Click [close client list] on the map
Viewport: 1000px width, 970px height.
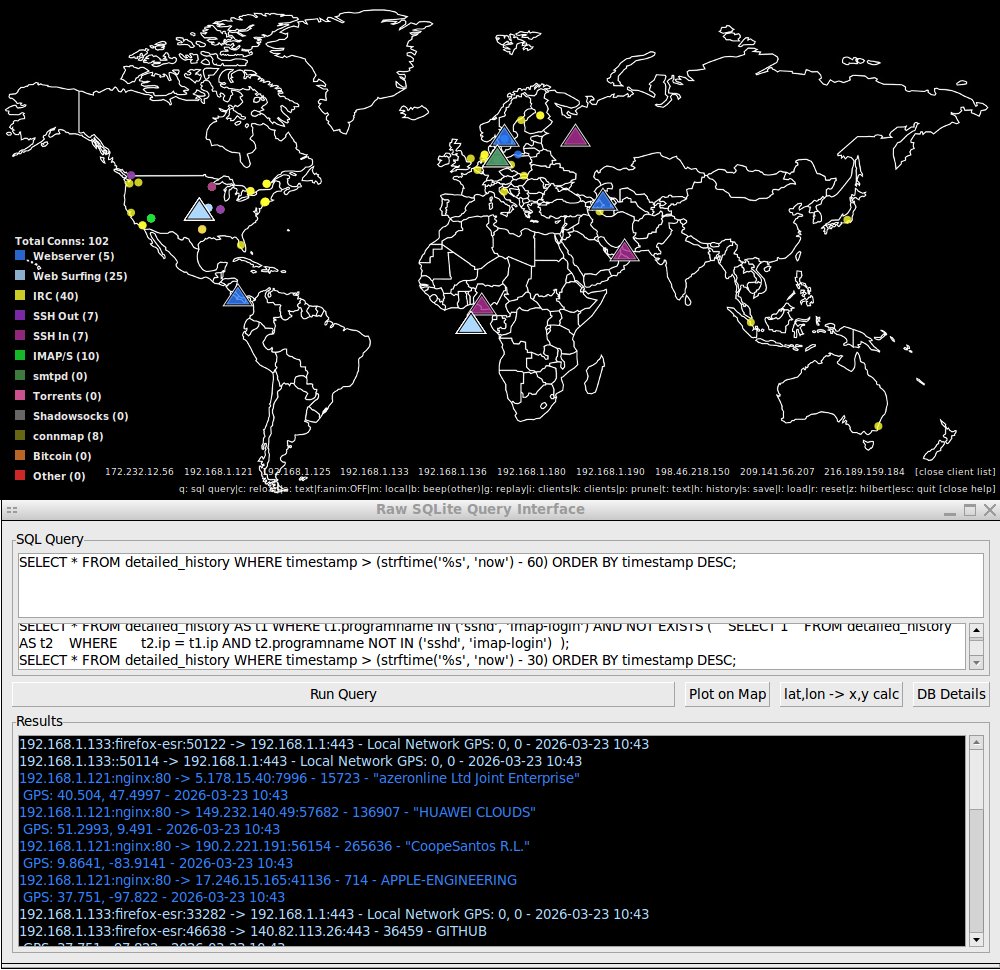click(x=955, y=471)
